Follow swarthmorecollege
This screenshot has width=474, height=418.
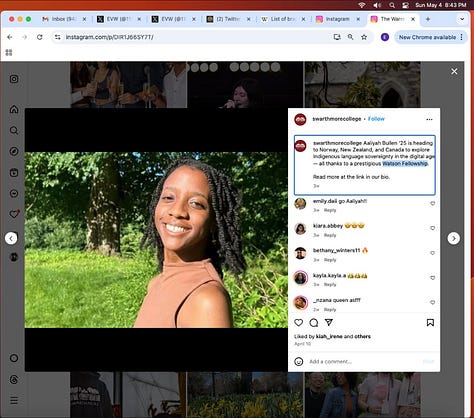point(376,119)
